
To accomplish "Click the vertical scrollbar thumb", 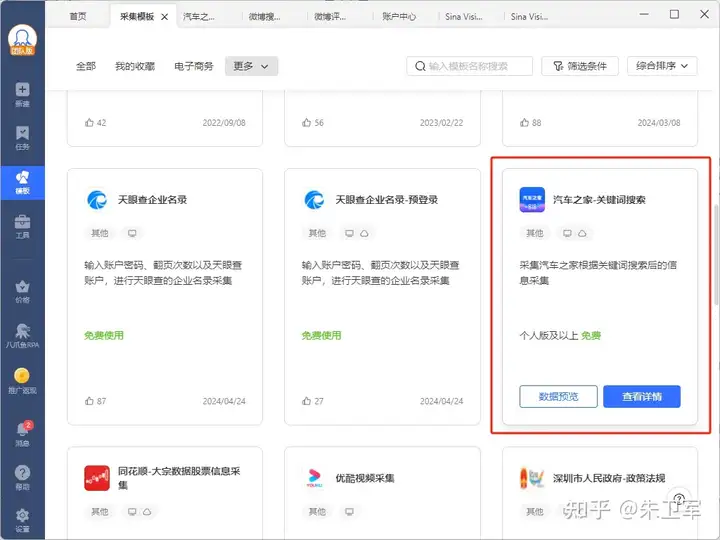I will (x=716, y=255).
